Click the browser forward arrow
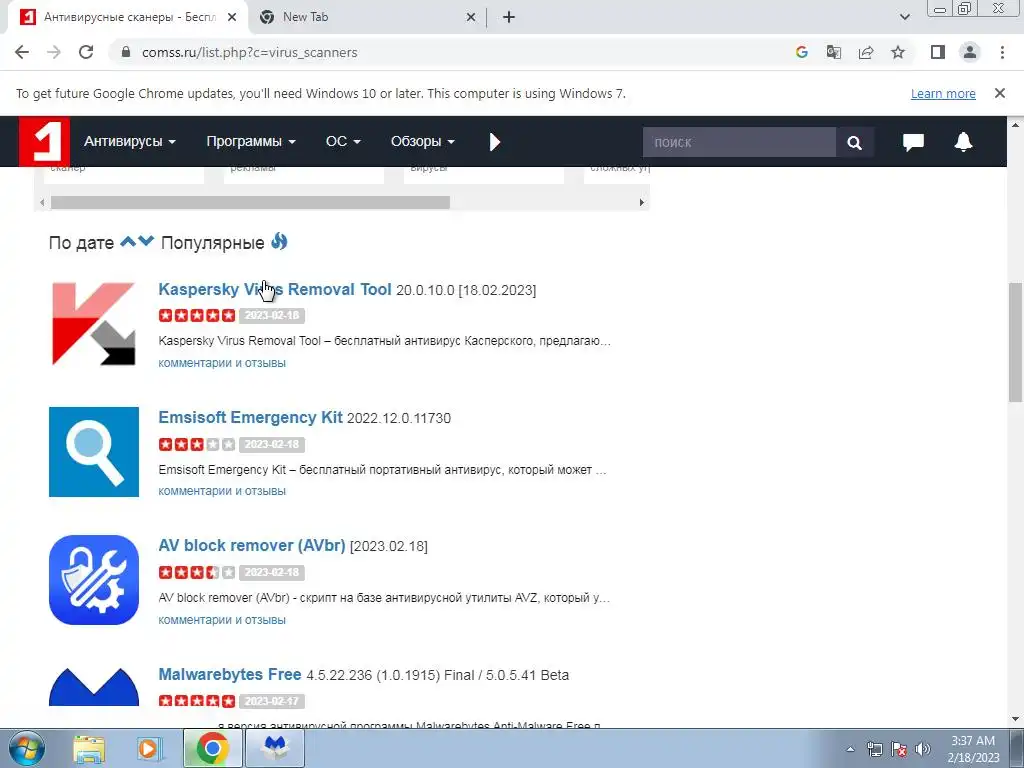The height and width of the screenshot is (768, 1024). 54,52
